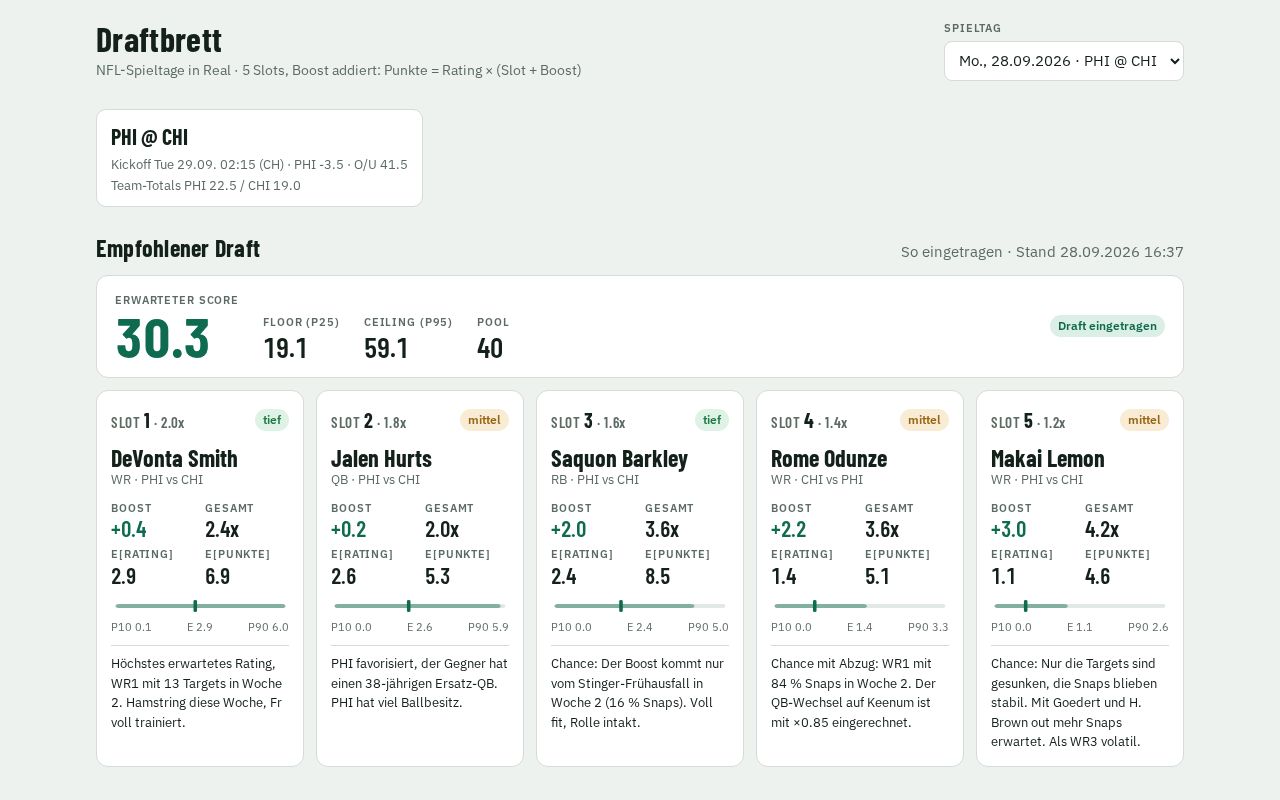The width and height of the screenshot is (1280, 800).
Task: Click the 'So eingetragen · Stand 28.09.2026 16:37' timestamp
Action: point(1042,252)
